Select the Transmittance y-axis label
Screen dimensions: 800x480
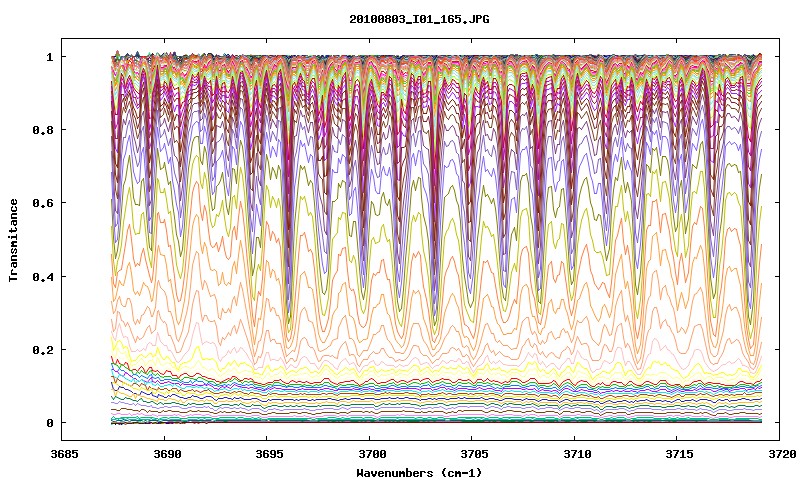[x=14, y=240]
